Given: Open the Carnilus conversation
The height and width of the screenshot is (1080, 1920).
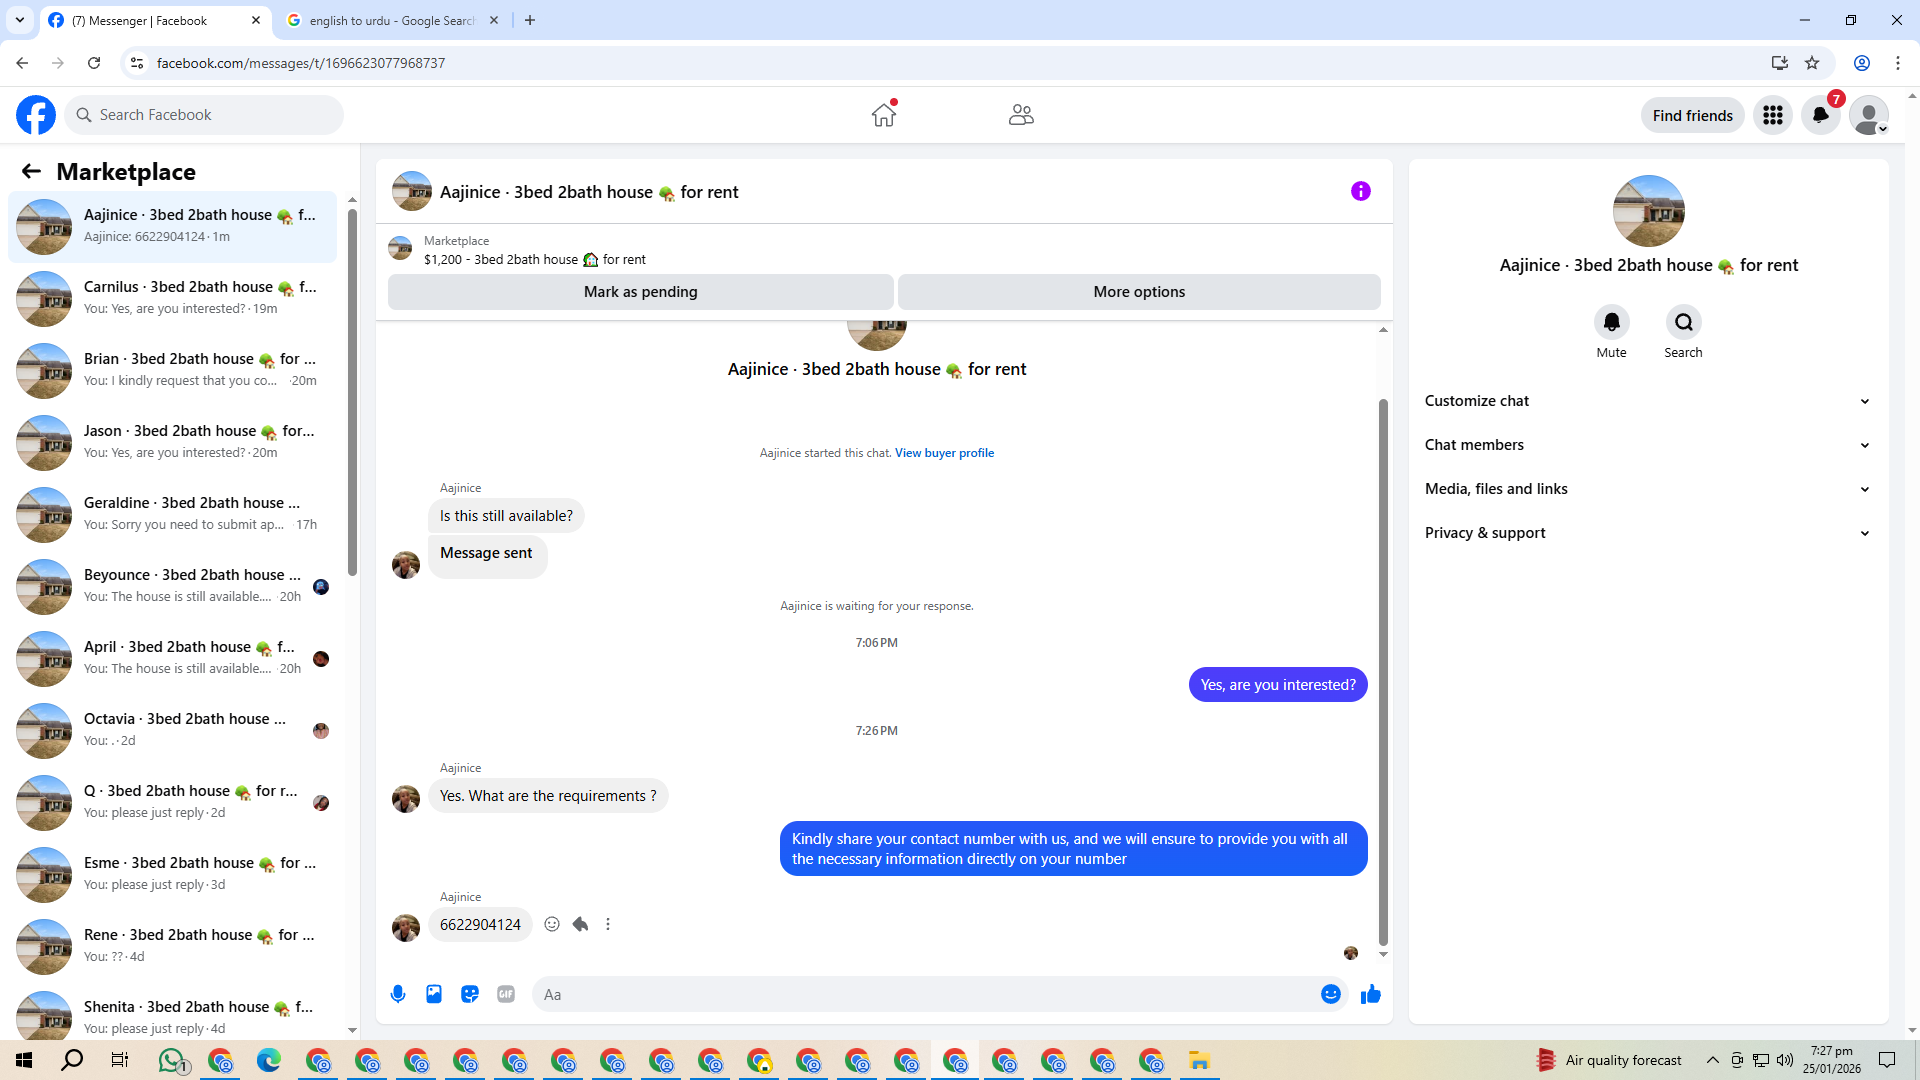Looking at the screenshot, I should (172, 298).
